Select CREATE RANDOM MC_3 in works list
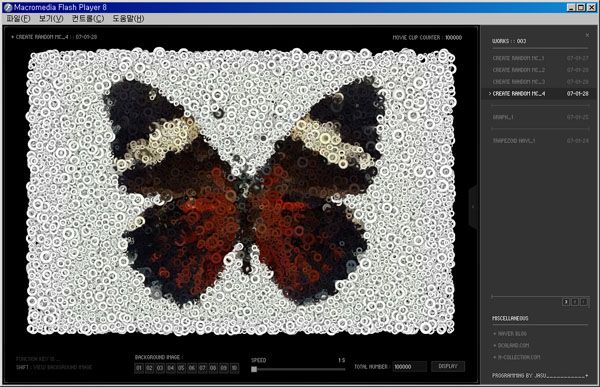Screen dimensions: 600x387 pyautogui.click(x=540, y=82)
